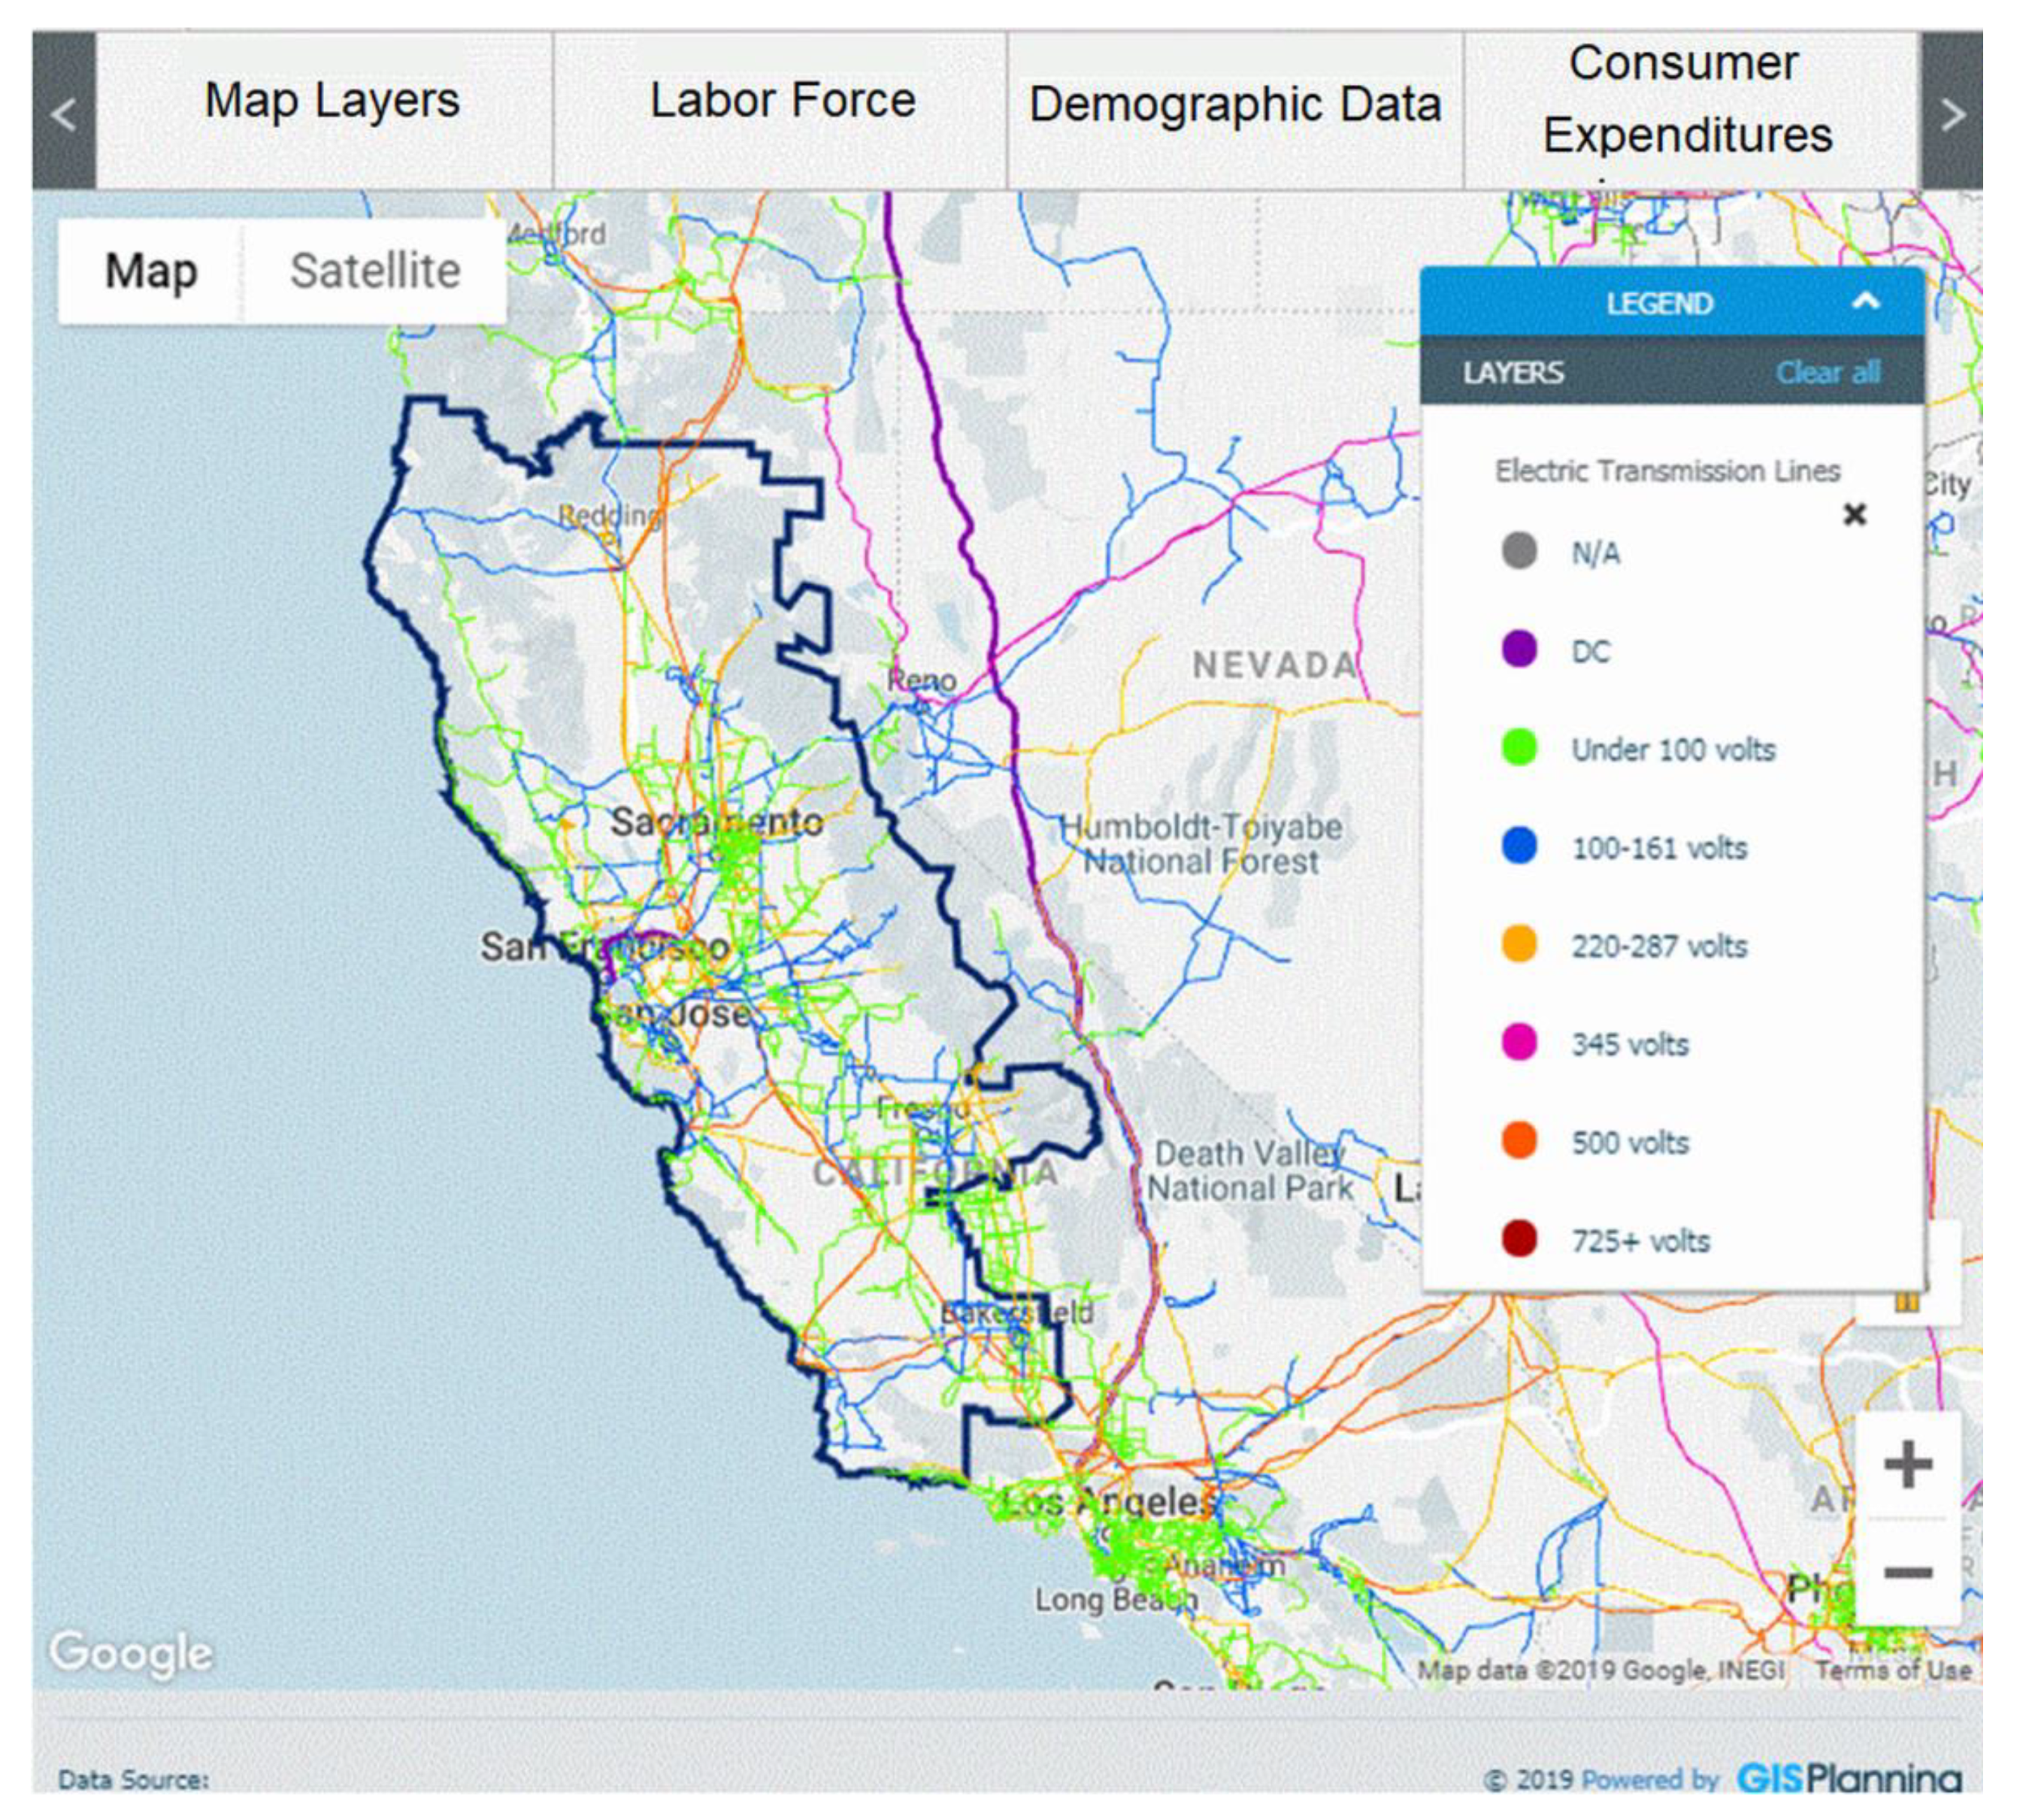Image resolution: width=2017 pixels, height=1820 pixels.
Task: Remove Electric Transmission Lines layer with X
Action: 1854,514
